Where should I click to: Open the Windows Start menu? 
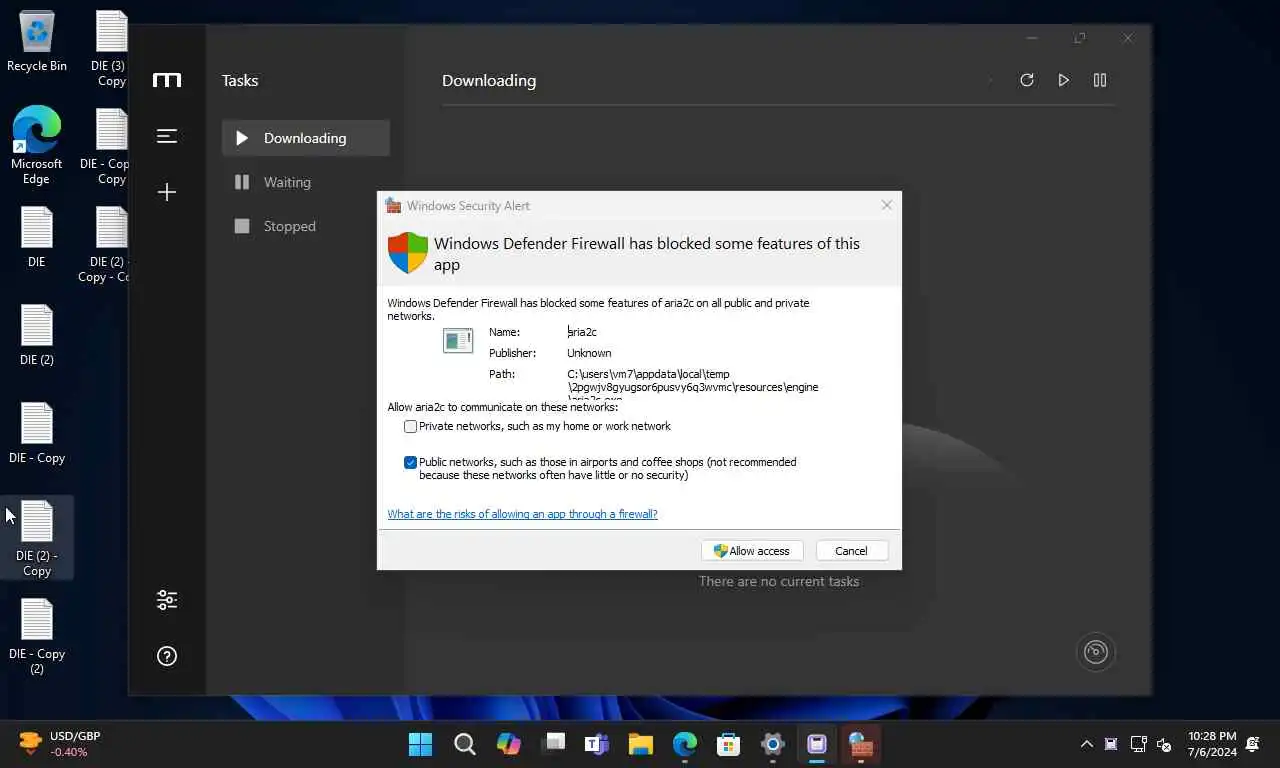(x=421, y=744)
